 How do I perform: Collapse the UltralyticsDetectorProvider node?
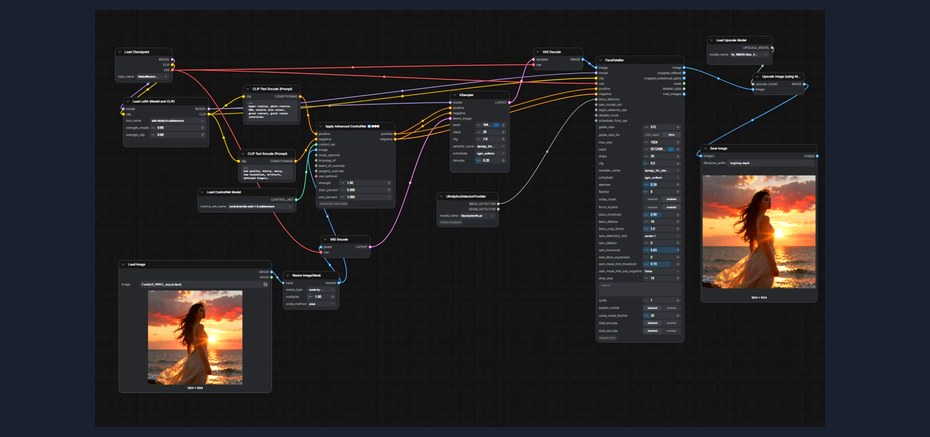coord(441,196)
